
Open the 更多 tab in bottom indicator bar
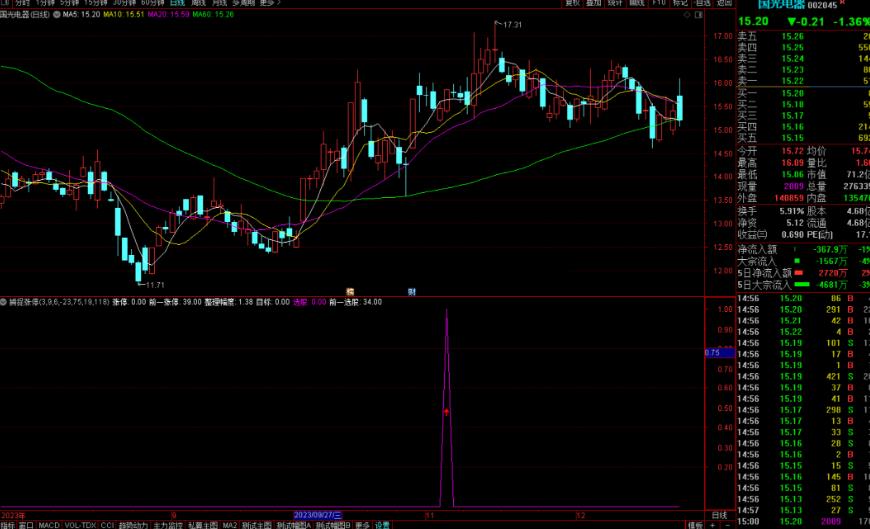362,525
